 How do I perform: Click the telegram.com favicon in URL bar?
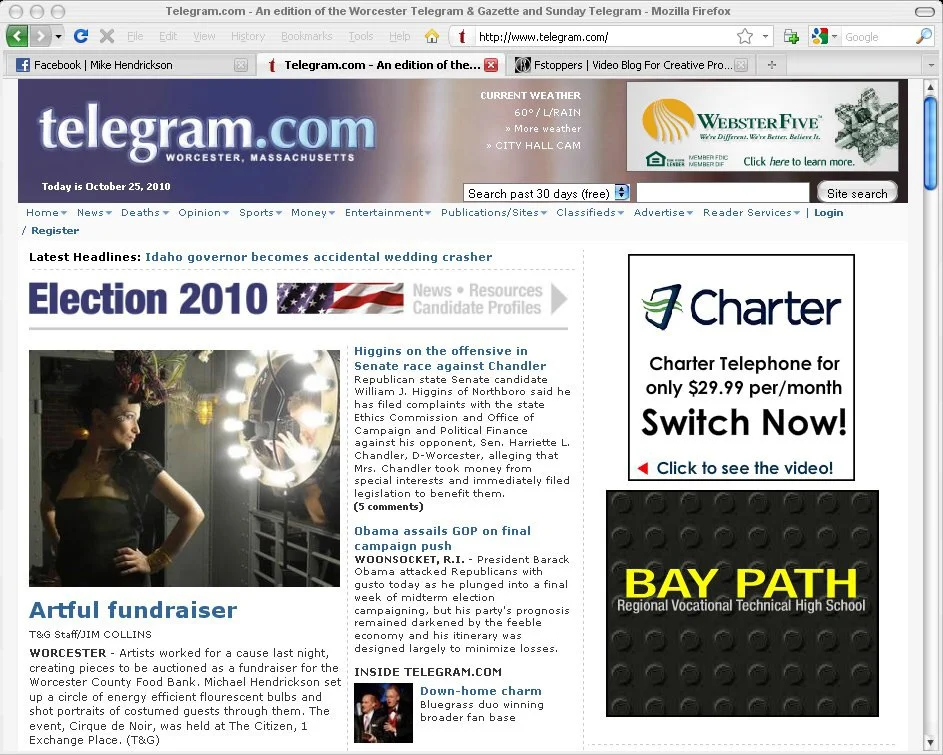(x=462, y=37)
